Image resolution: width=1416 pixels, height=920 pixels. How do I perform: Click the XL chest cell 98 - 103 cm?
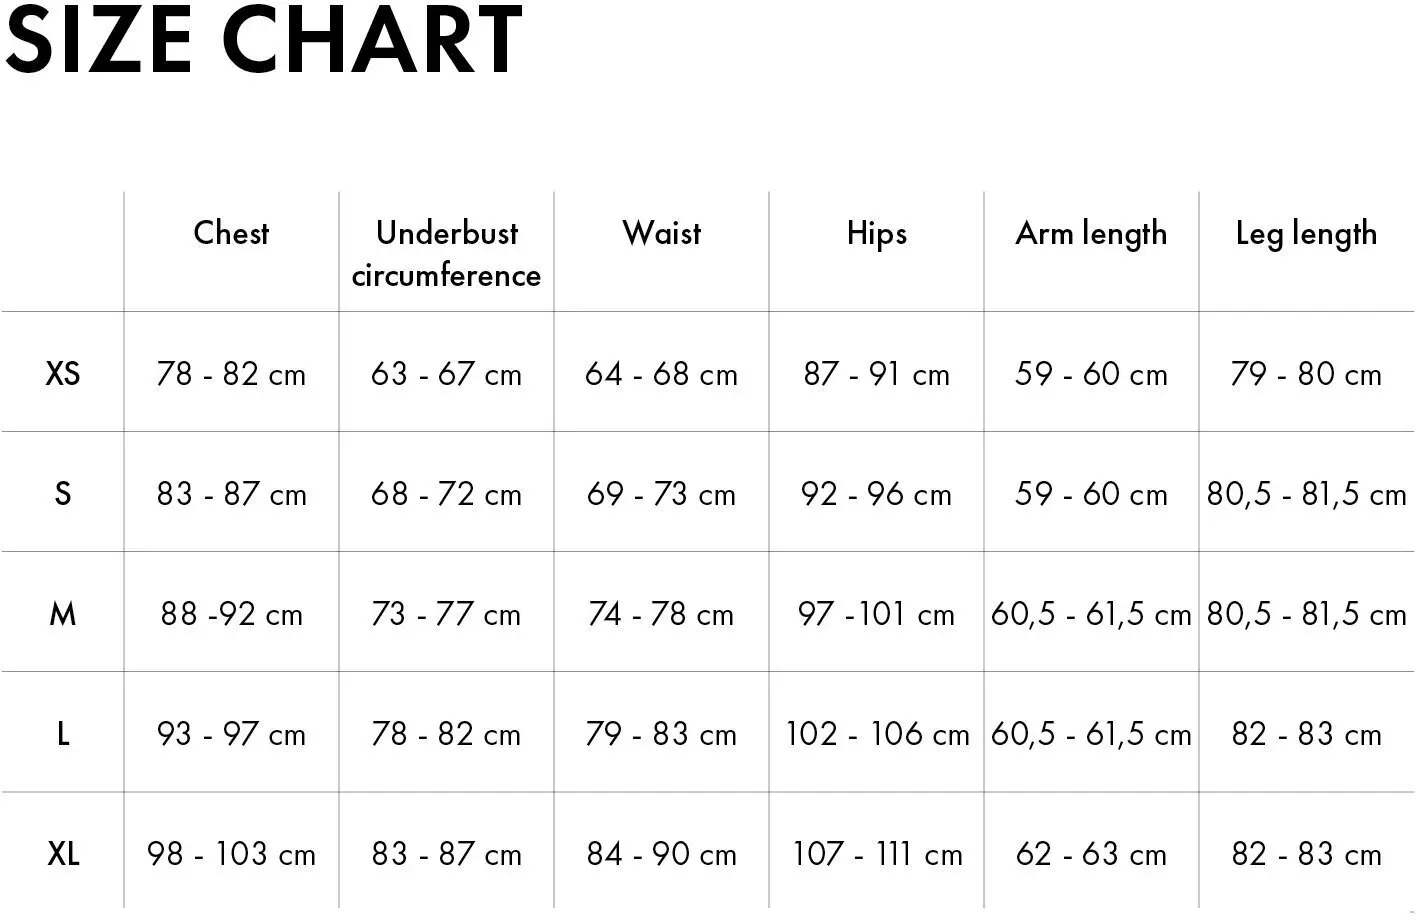(231, 854)
